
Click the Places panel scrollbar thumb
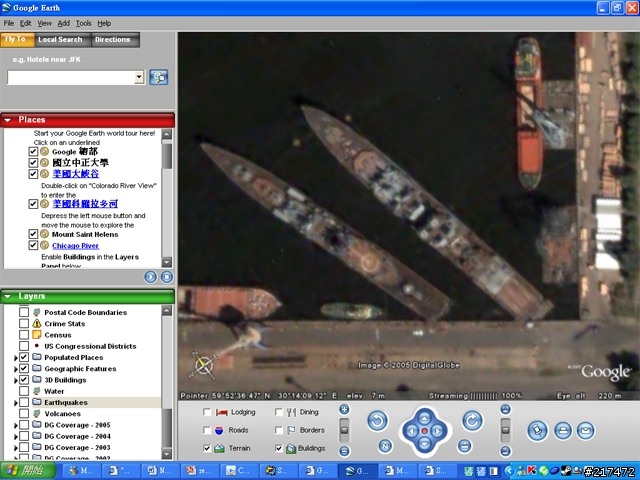(167, 156)
